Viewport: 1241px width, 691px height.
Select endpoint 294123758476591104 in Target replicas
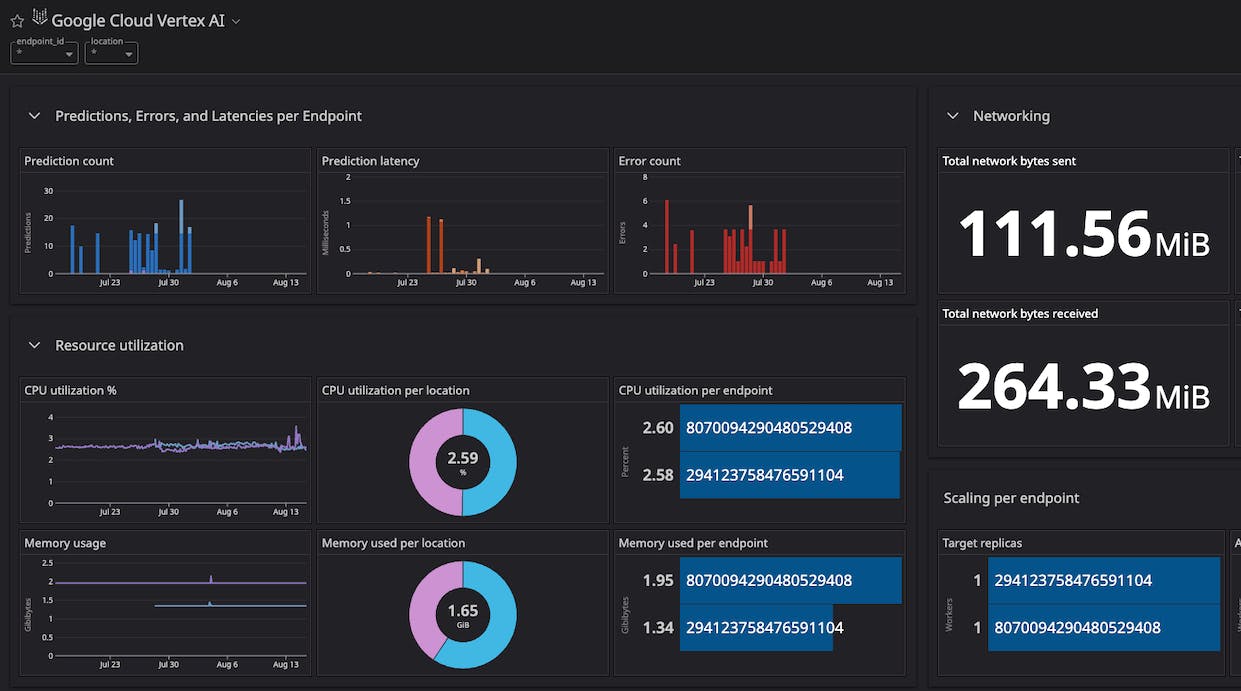click(1103, 580)
